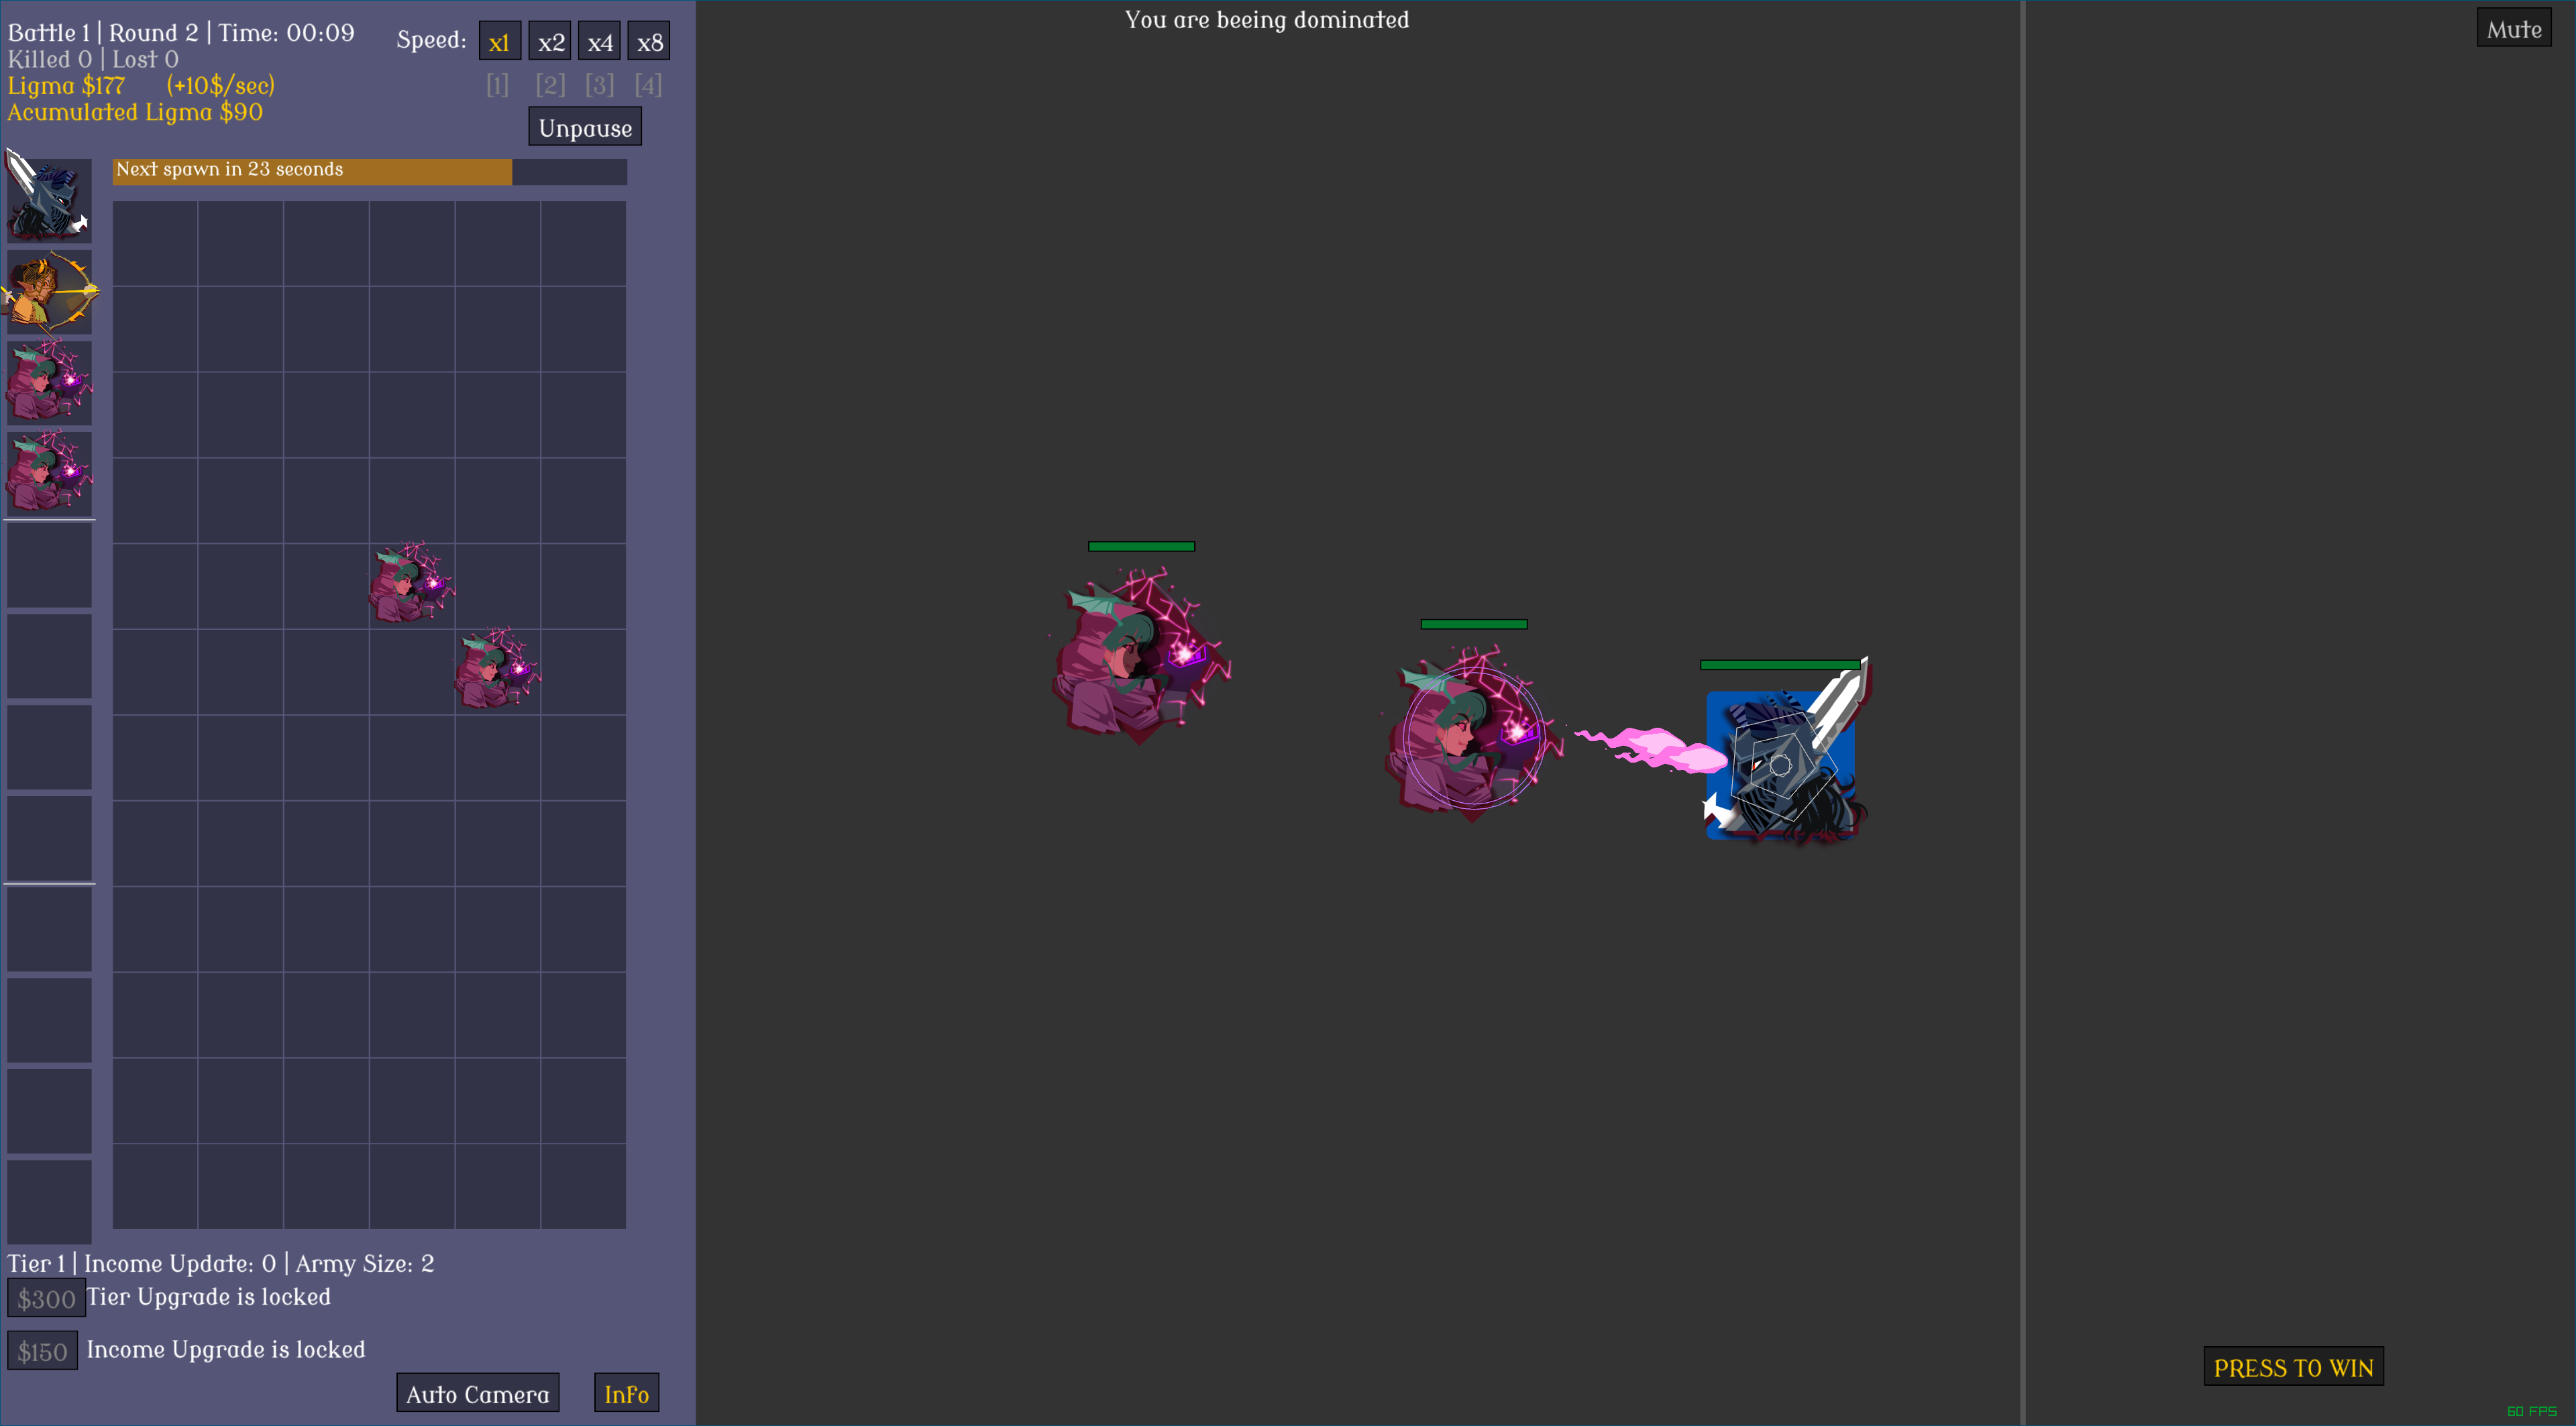2576x1426 pixels.
Task: Switch game speed to x4
Action: click(600, 42)
